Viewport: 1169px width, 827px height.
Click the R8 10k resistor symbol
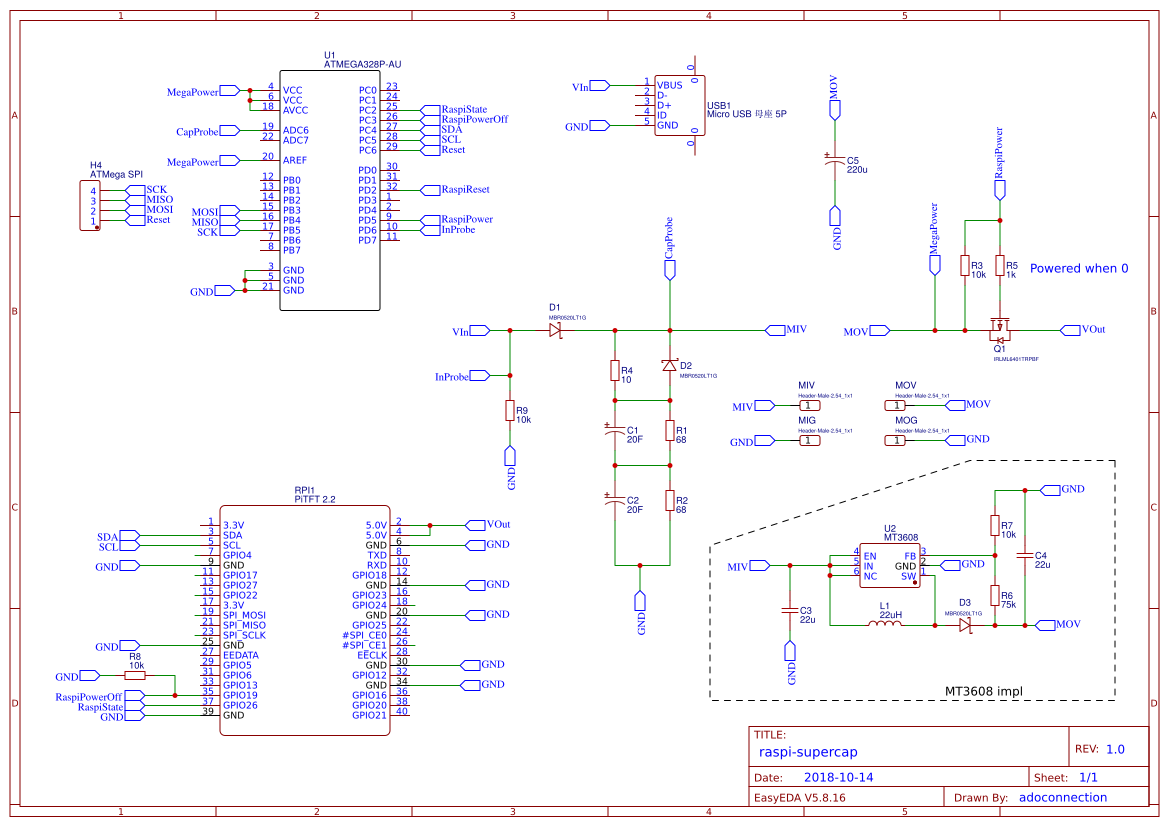click(x=135, y=676)
